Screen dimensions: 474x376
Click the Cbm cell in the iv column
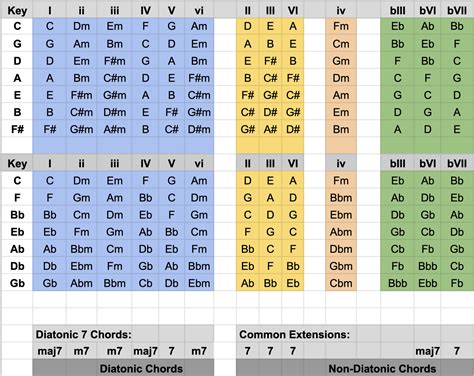(341, 283)
